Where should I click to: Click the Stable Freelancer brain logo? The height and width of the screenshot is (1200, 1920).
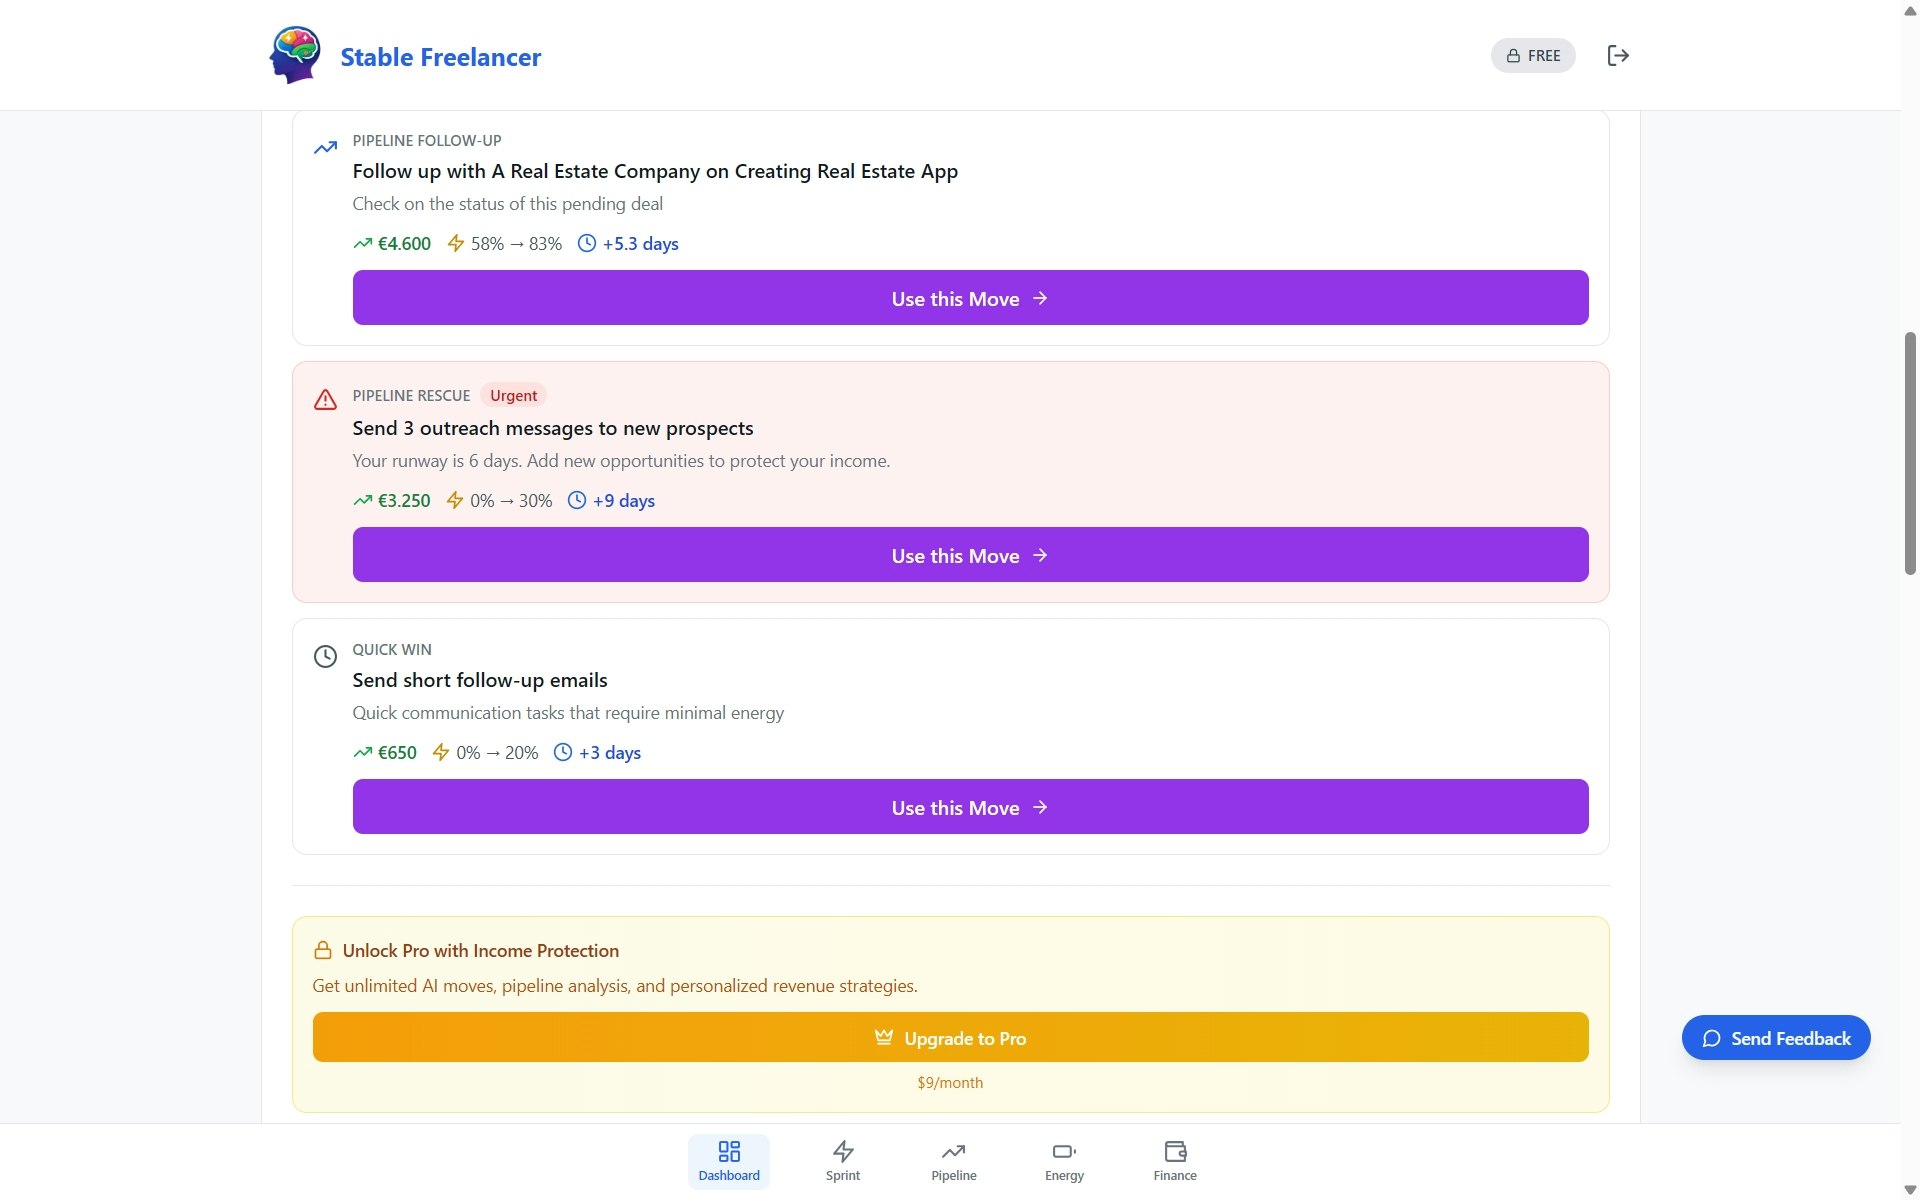tap(294, 55)
